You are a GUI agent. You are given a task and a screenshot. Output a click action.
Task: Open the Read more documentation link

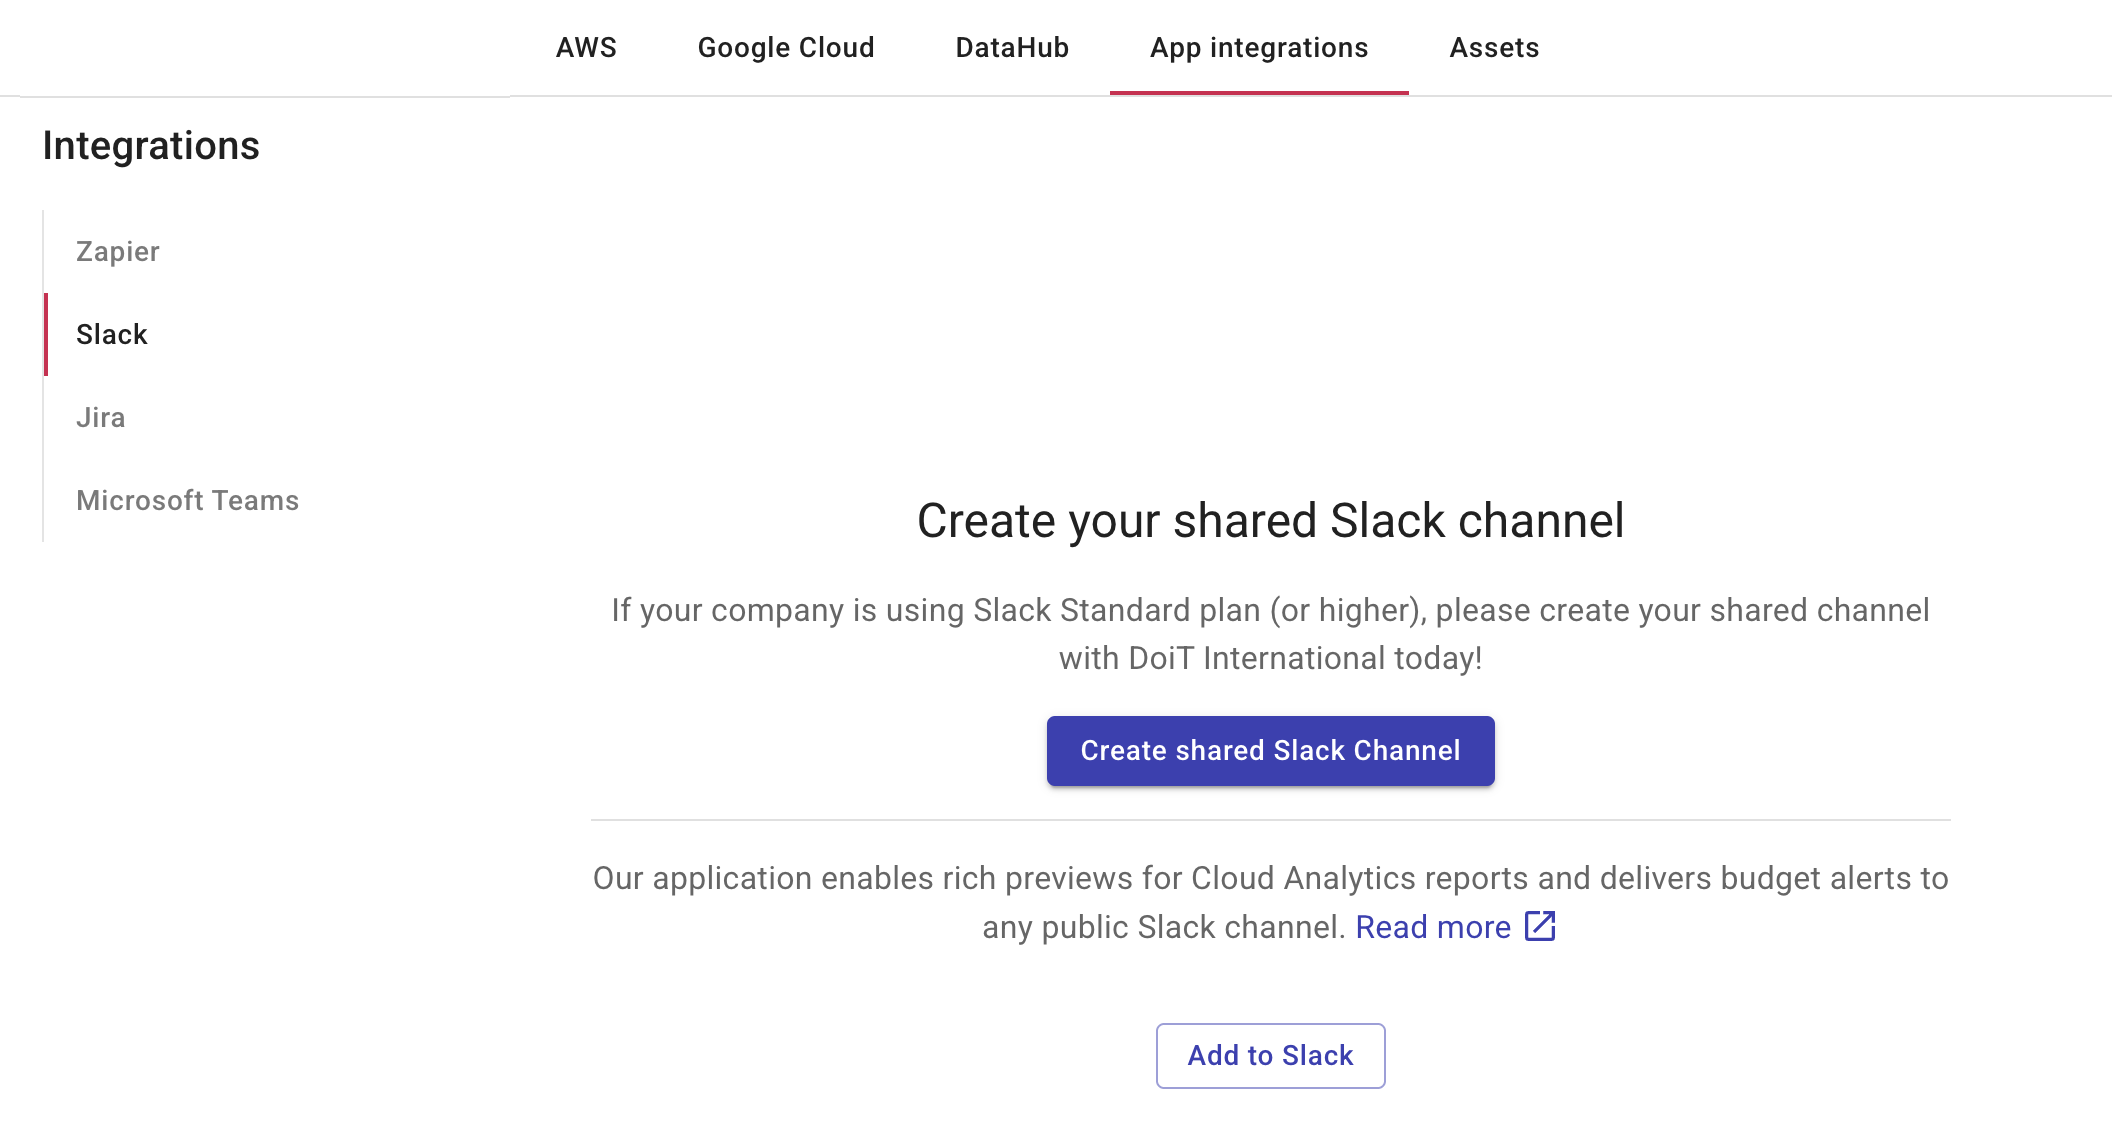tap(1433, 927)
